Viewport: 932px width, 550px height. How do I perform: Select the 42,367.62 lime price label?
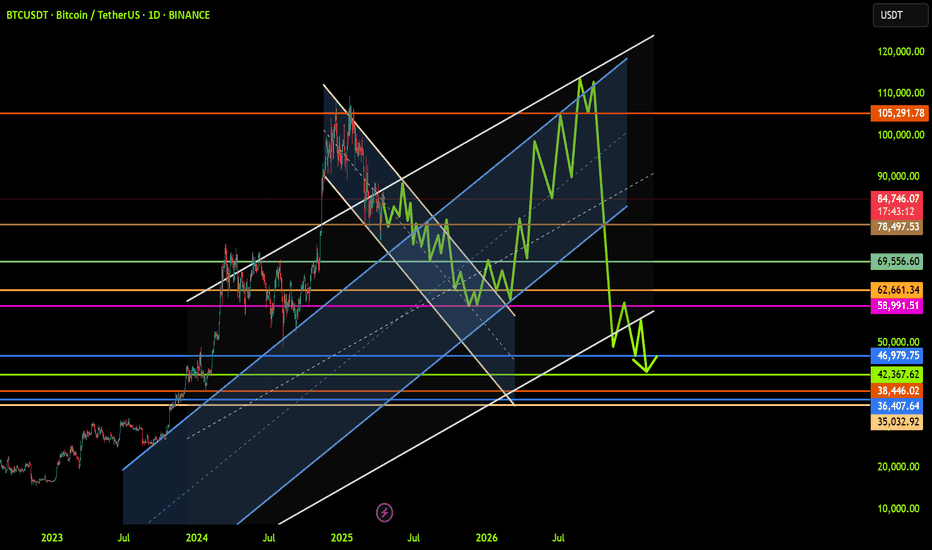(x=897, y=375)
